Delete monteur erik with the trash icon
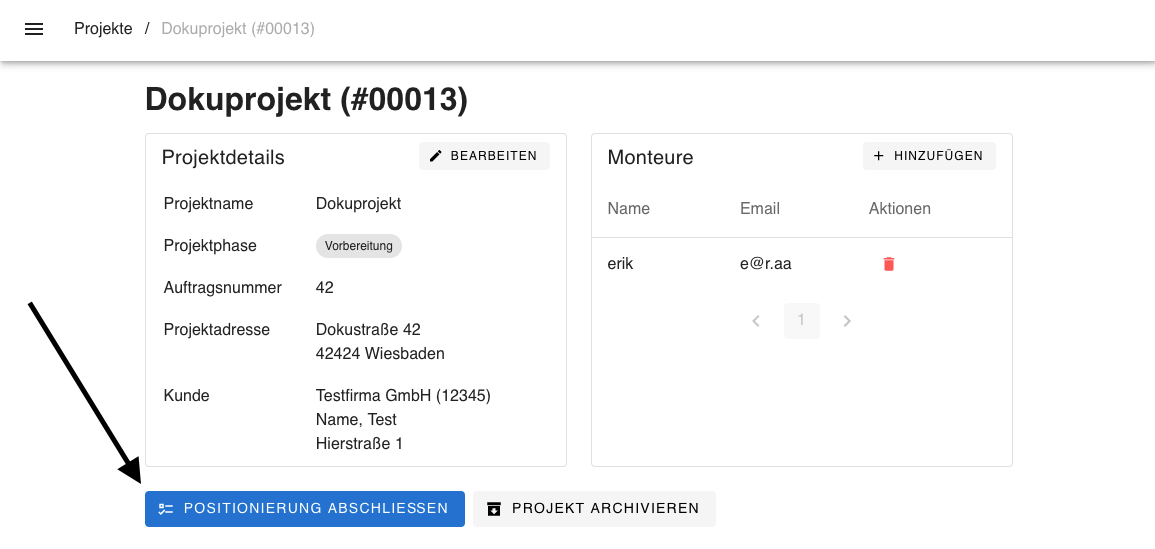Viewport: 1155px width, 549px height. (x=889, y=264)
